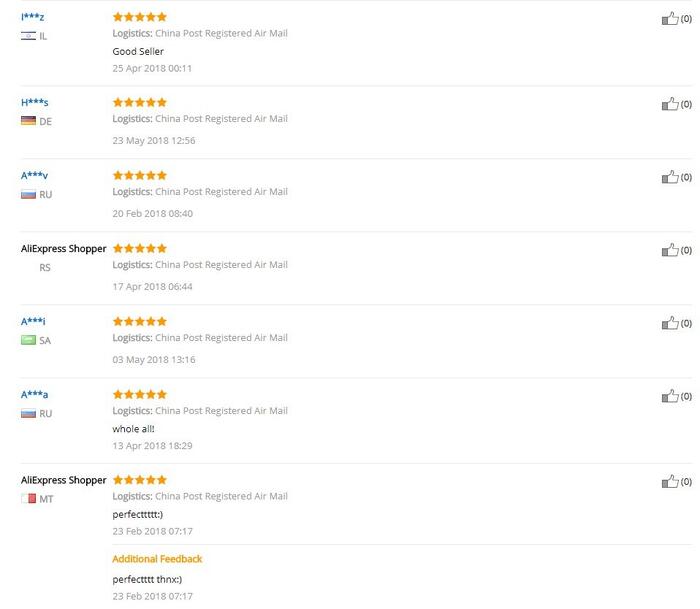This screenshot has height=609, width=700.
Task: Like the AliExpress Shopper review from RS
Action: pyautogui.click(x=670, y=250)
